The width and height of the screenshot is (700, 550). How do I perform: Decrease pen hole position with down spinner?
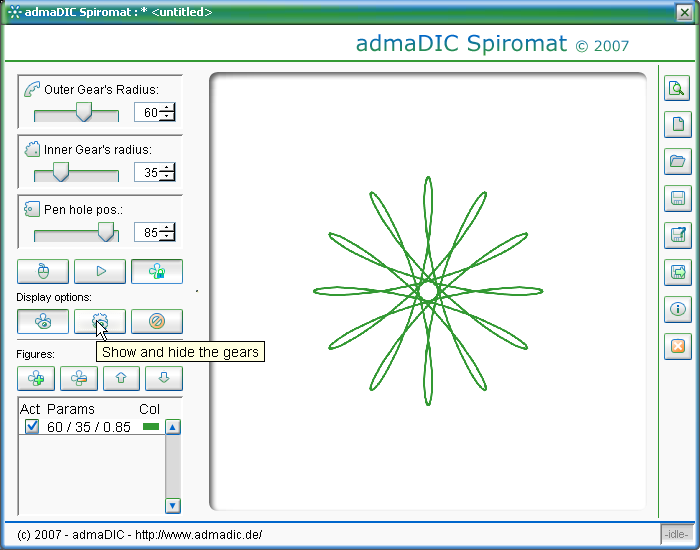167,237
